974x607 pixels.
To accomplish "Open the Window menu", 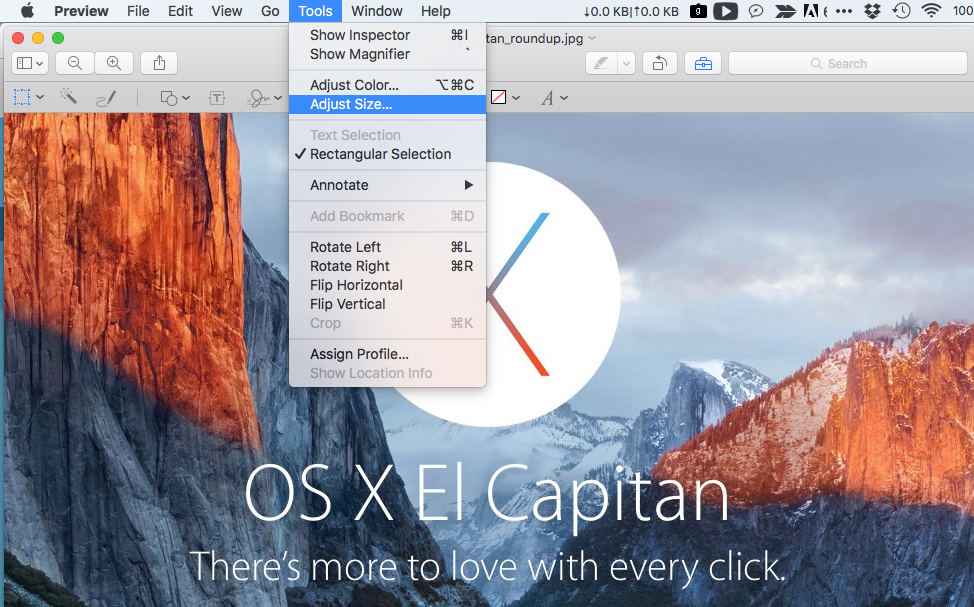I will click(x=376, y=11).
